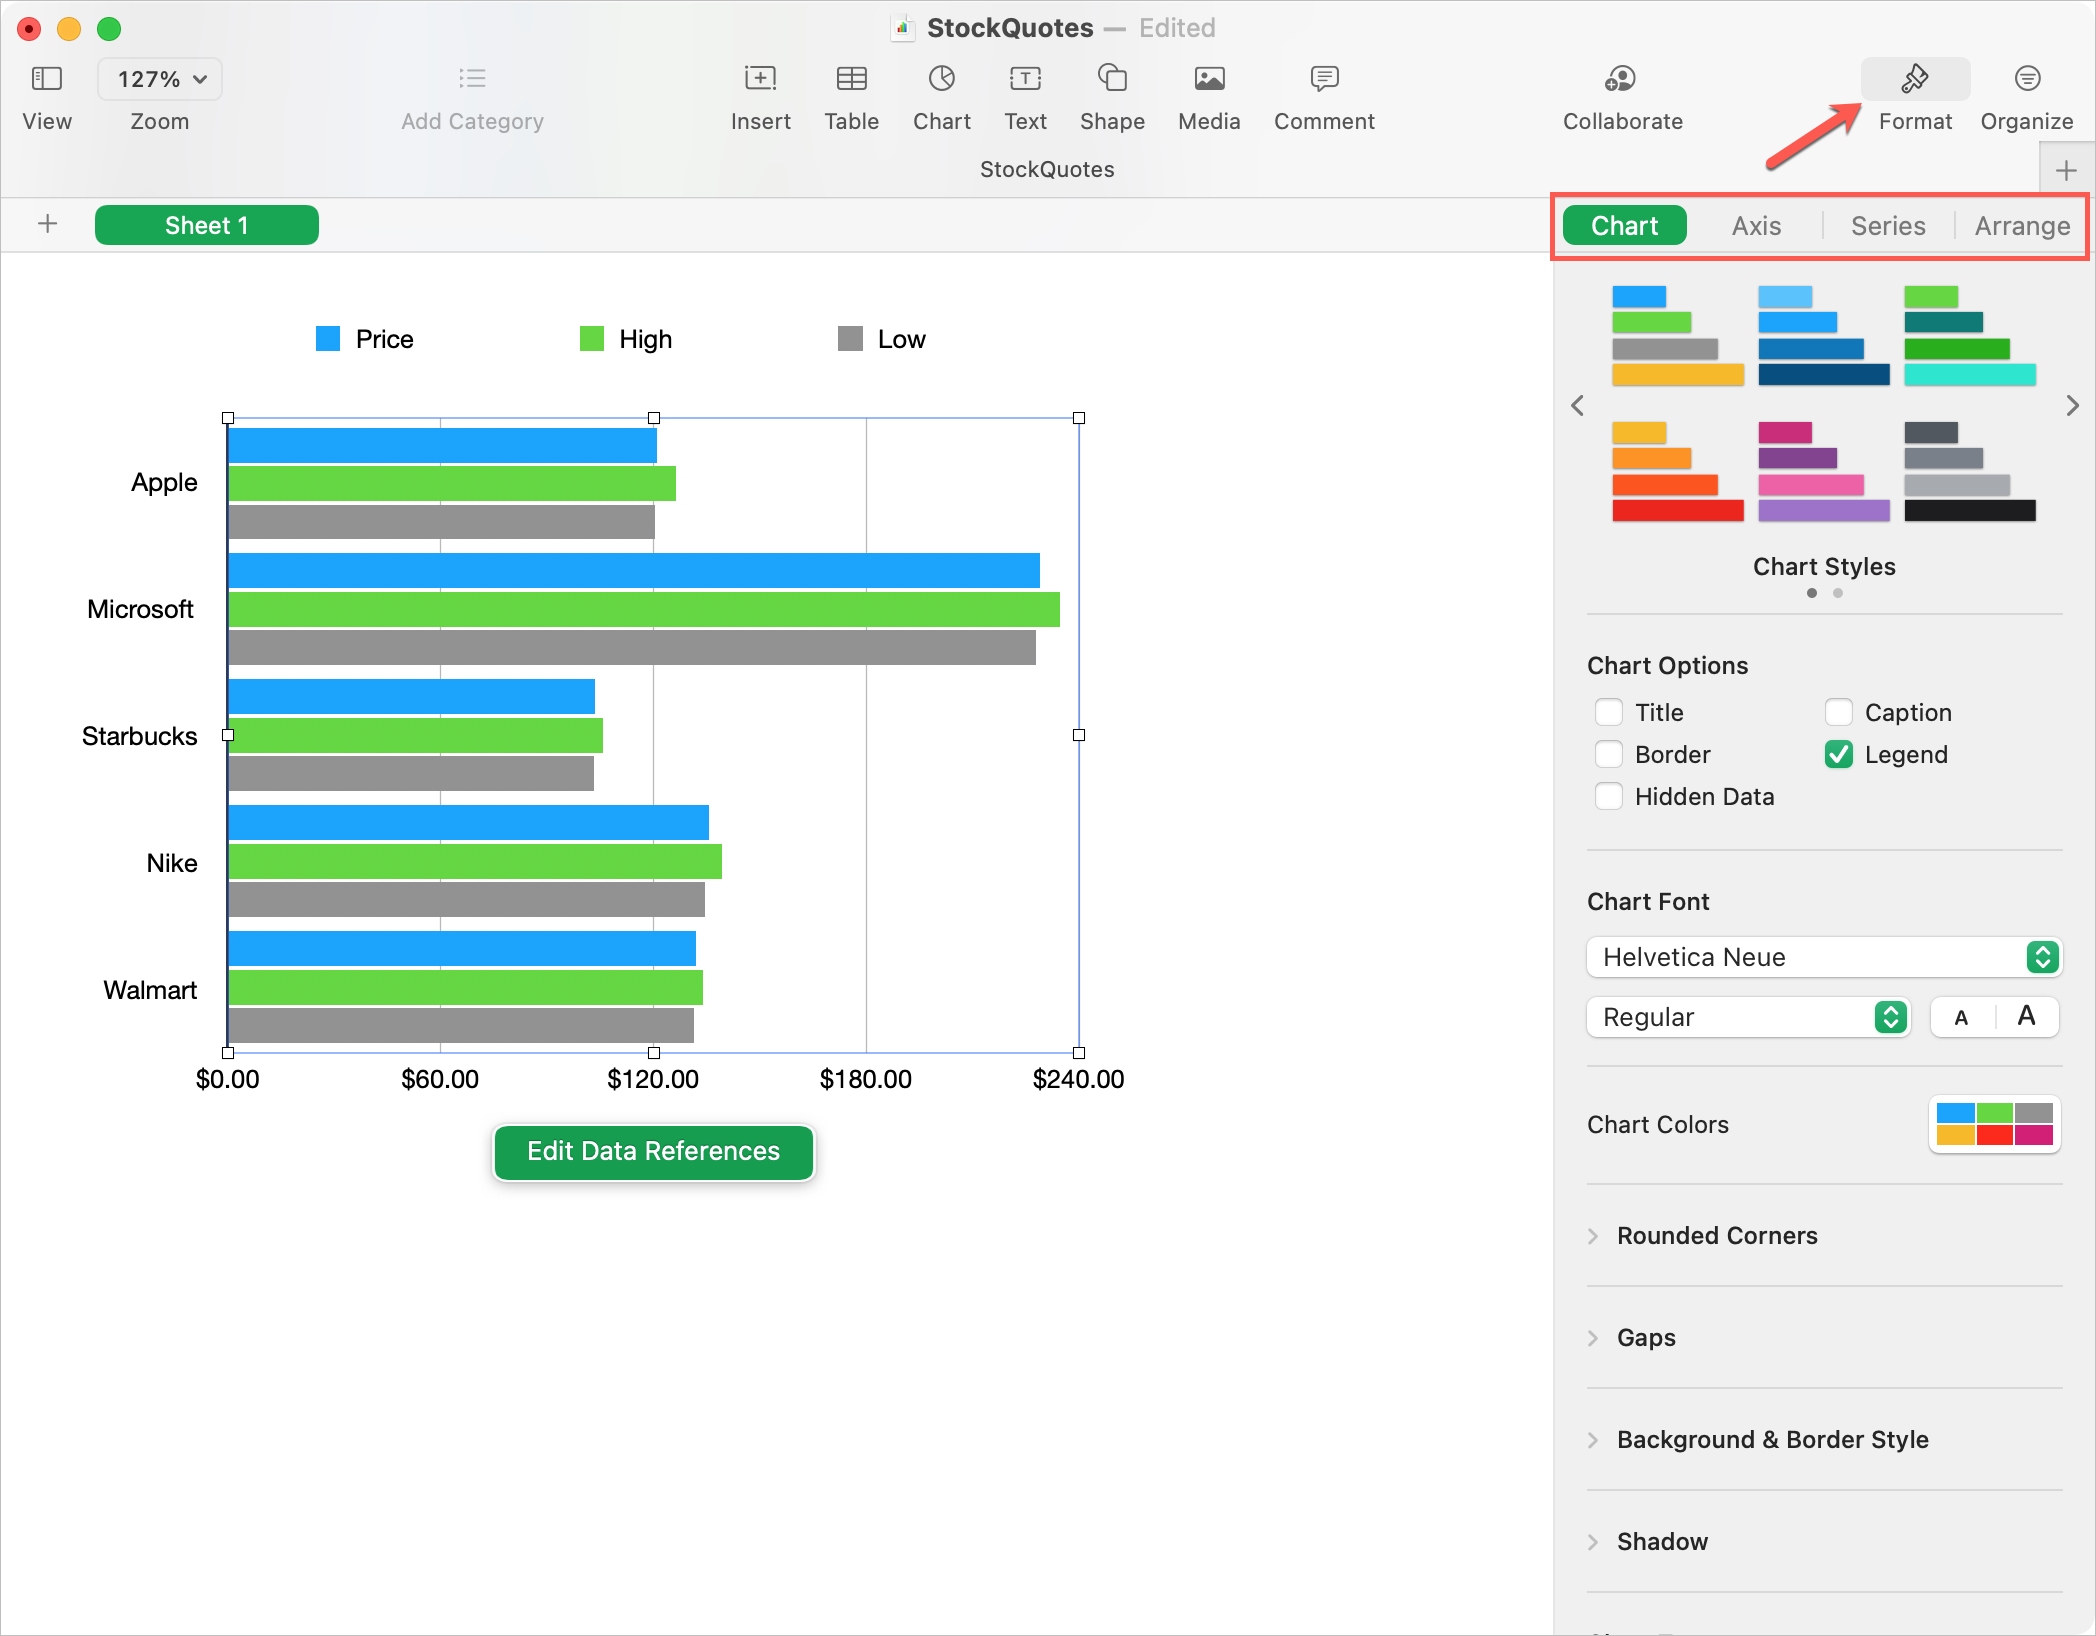Click the Media tool in toolbar
The width and height of the screenshot is (2096, 1636).
point(1206,97)
